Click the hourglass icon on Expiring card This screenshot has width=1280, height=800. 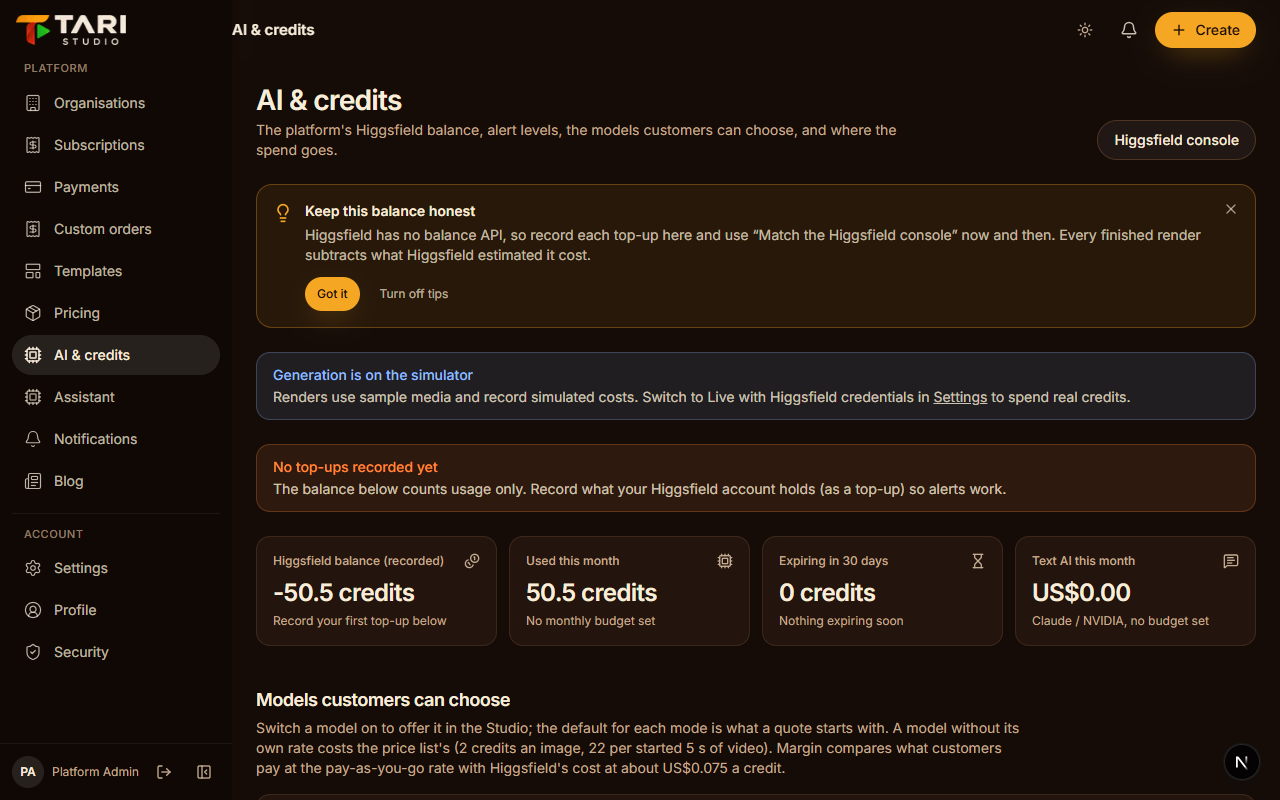pyautogui.click(x=978, y=561)
